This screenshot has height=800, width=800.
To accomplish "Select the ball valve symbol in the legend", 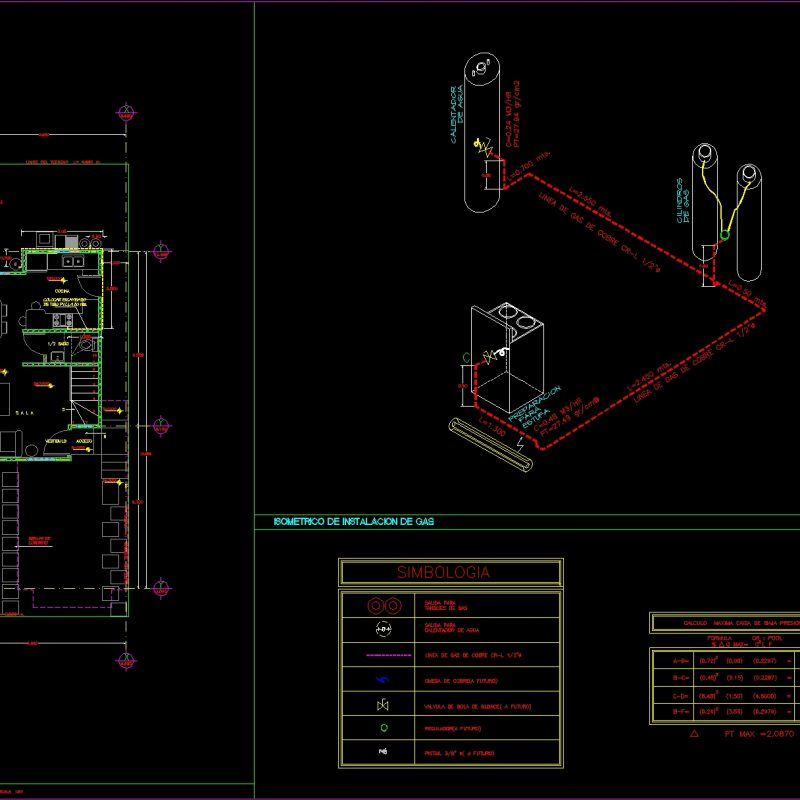I will tap(382, 705).
